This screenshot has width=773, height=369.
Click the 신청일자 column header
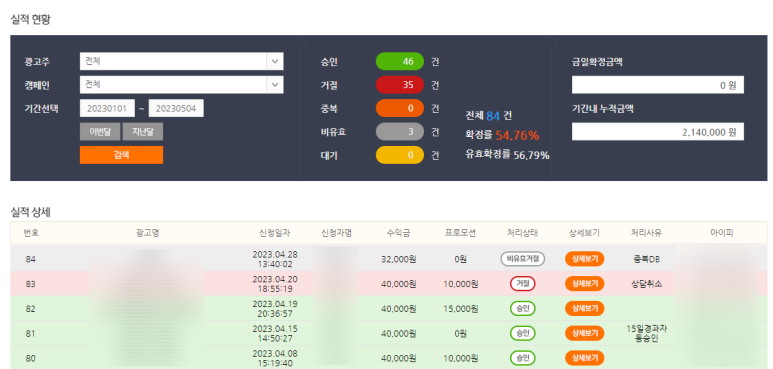(275, 233)
